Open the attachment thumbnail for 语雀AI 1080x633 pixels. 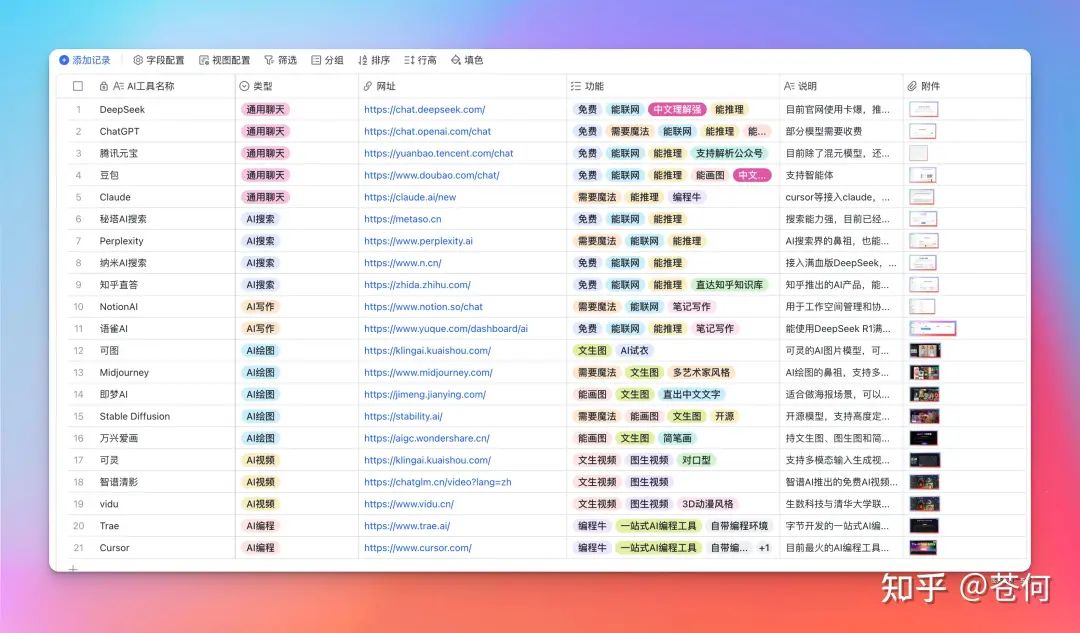(x=932, y=329)
